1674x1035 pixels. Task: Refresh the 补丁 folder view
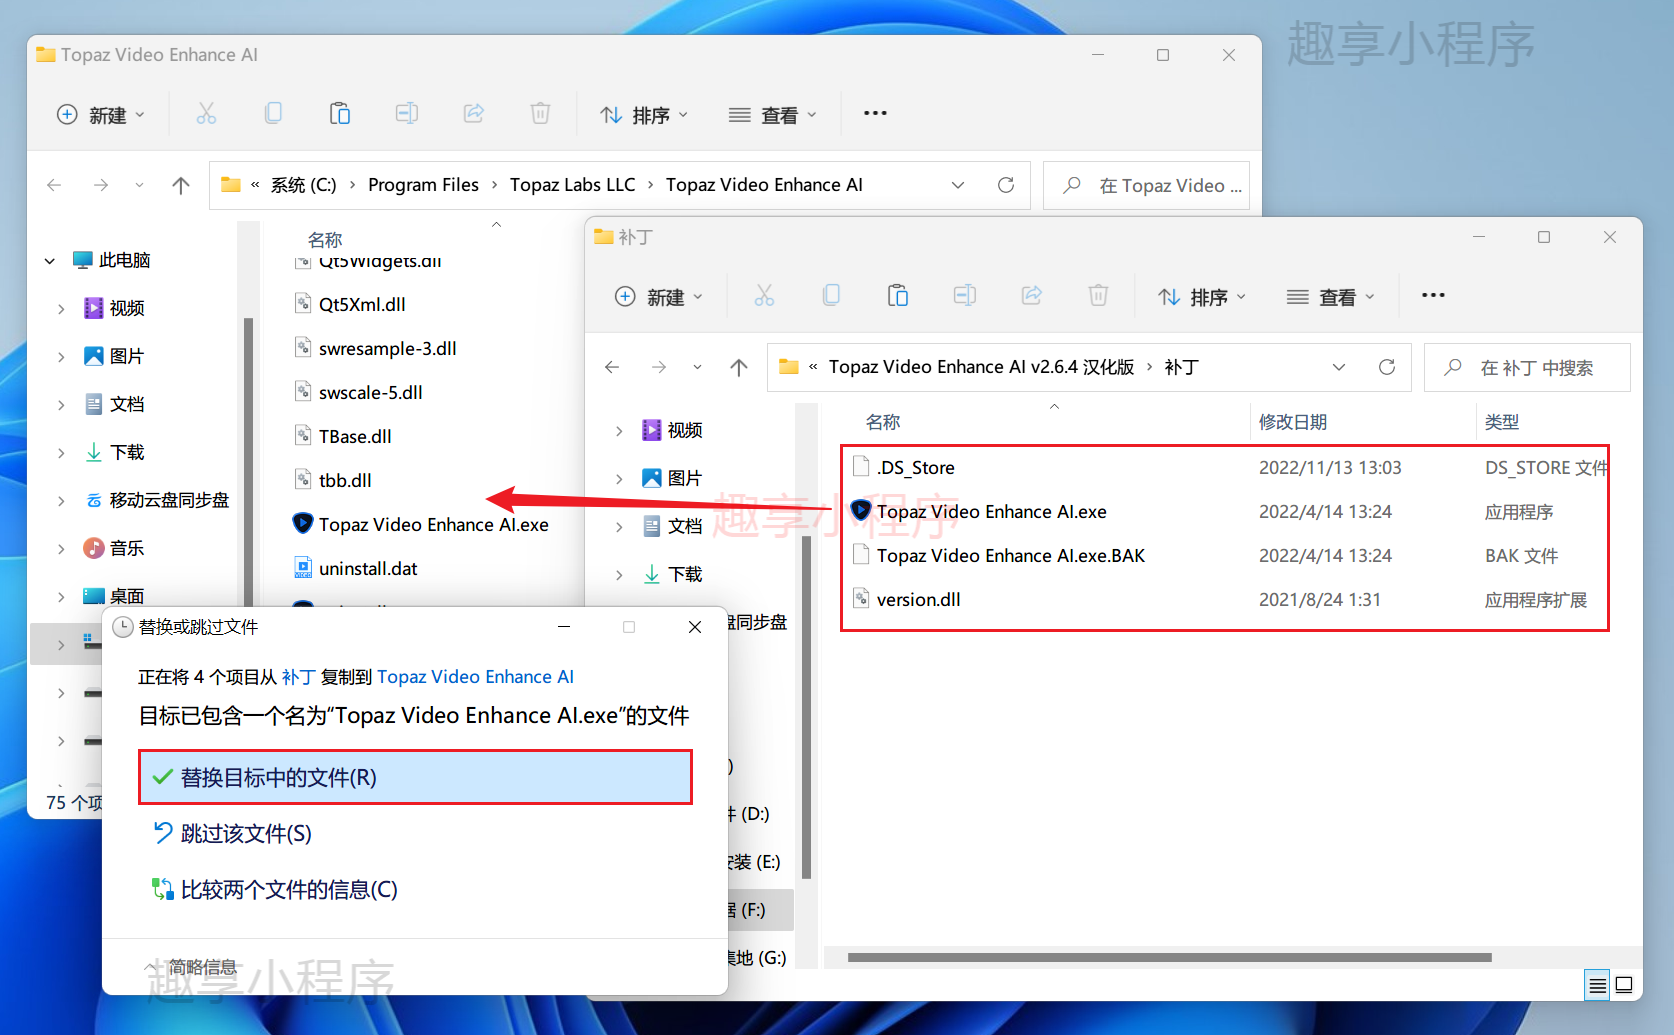click(x=1387, y=367)
